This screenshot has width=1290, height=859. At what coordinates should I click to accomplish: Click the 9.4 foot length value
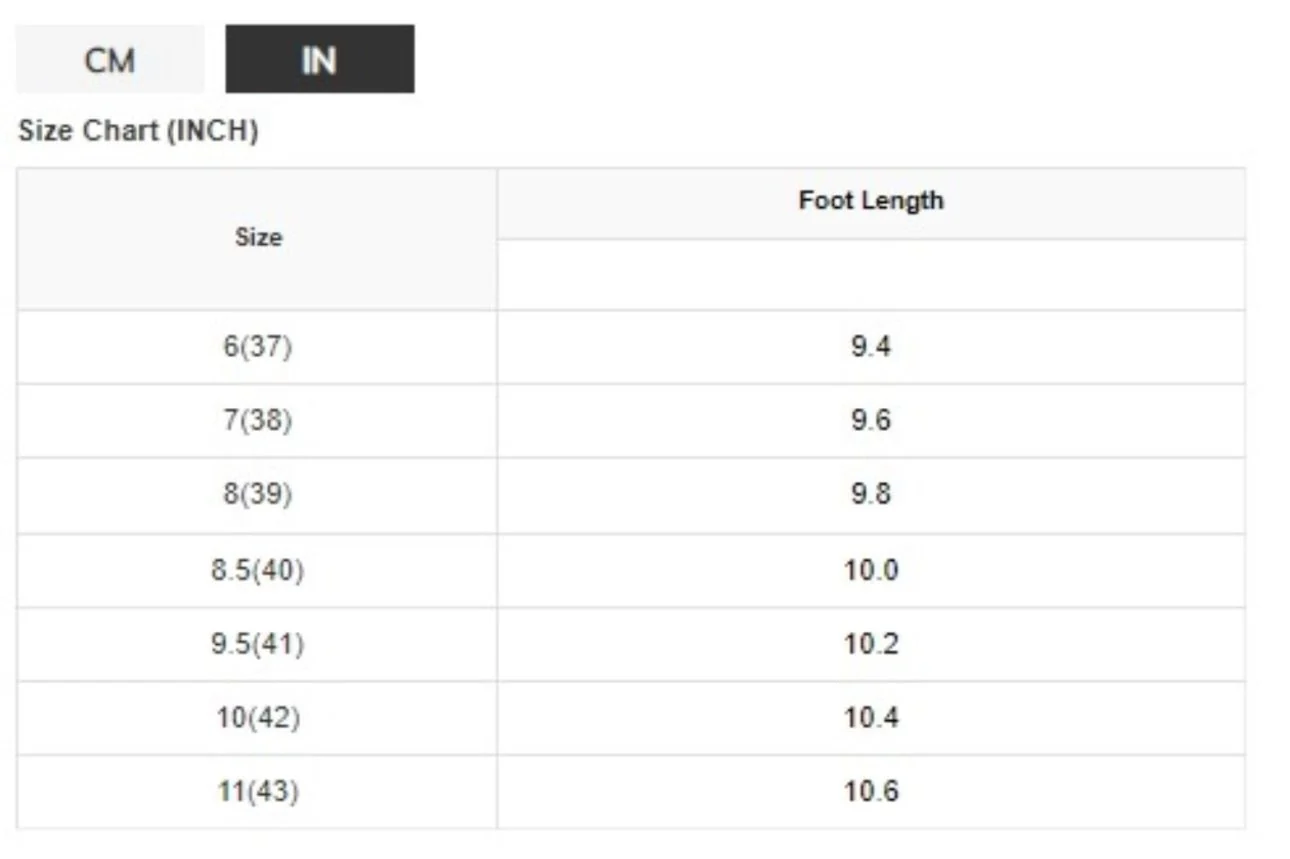870,346
